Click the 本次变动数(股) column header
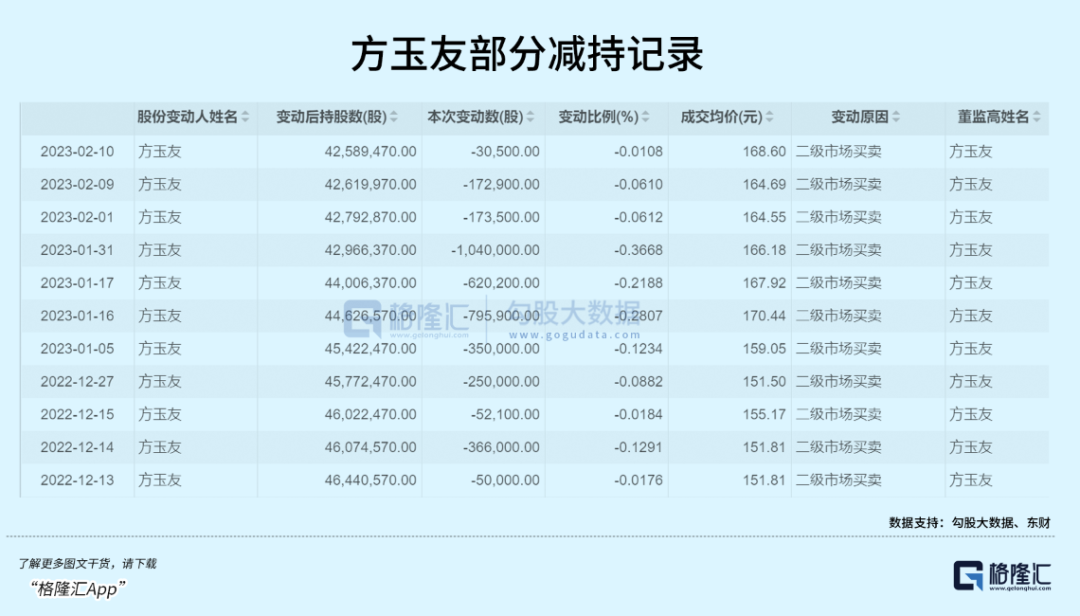This screenshot has width=1080, height=616. tap(475, 117)
